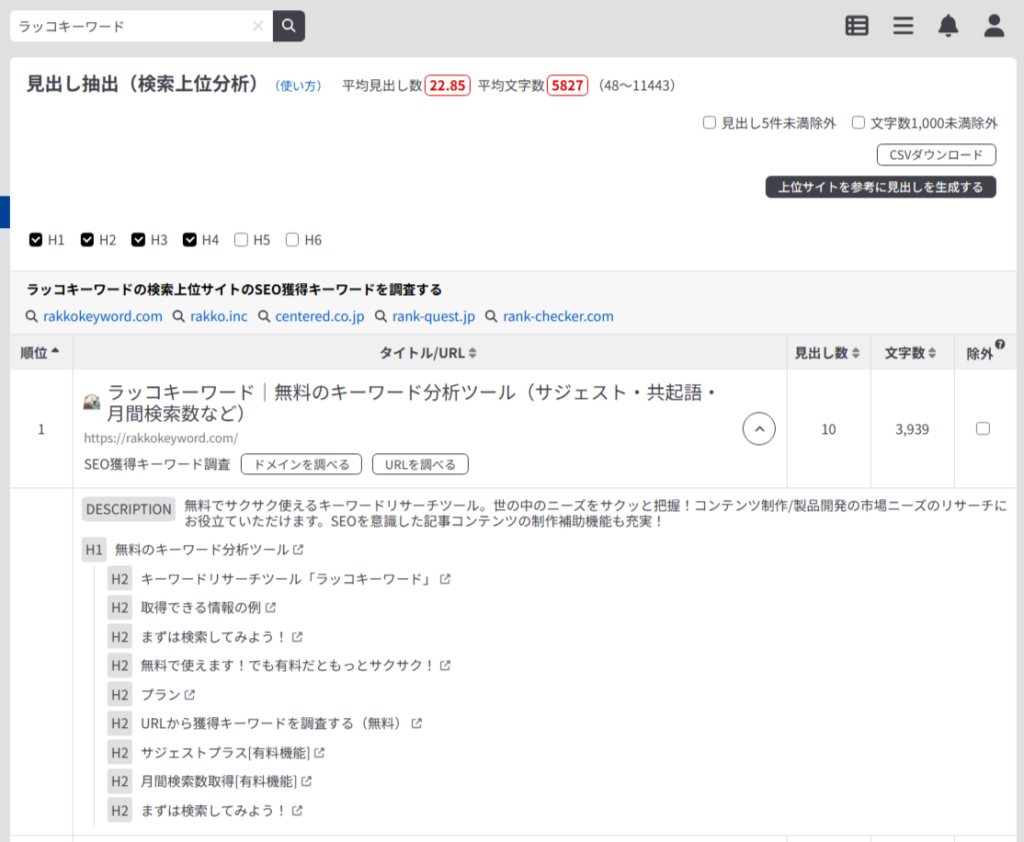Open the hamburger menu icon

click(x=903, y=26)
